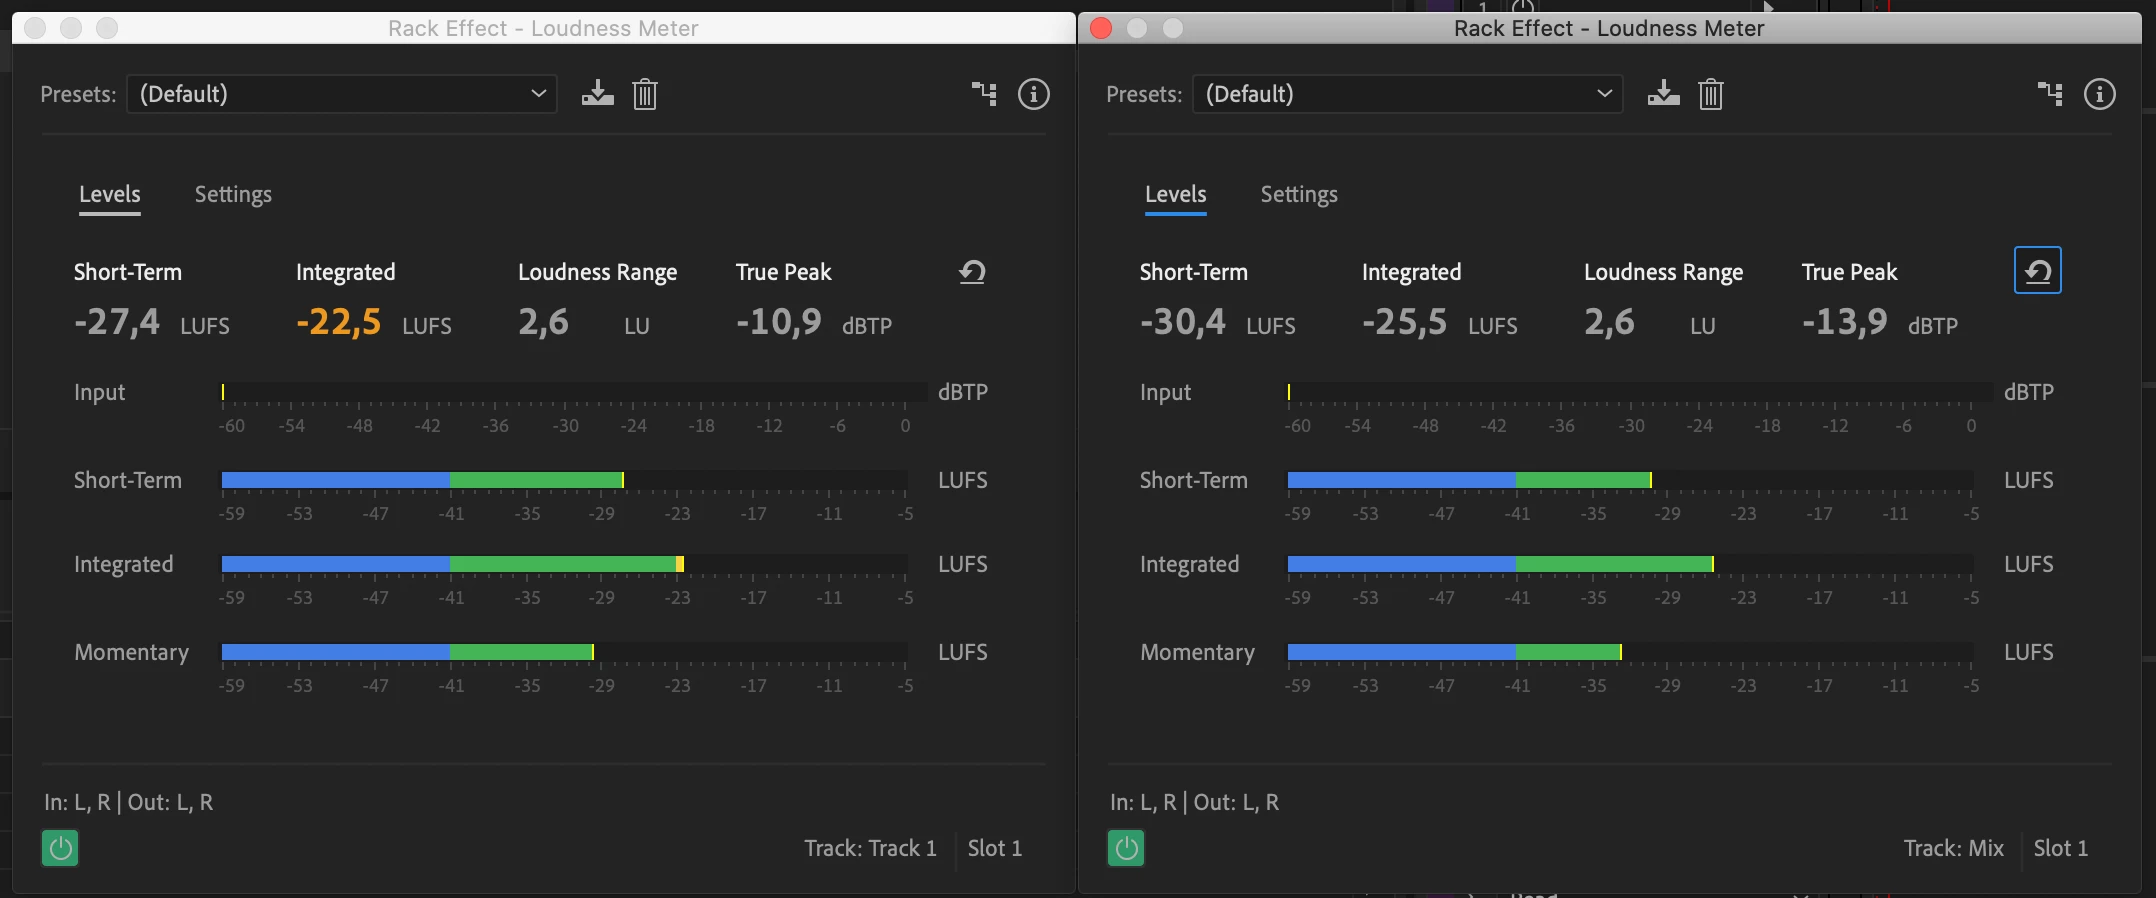2156x898 pixels.
Task: Open Presets dropdown in Track 1 window
Action: click(x=342, y=94)
